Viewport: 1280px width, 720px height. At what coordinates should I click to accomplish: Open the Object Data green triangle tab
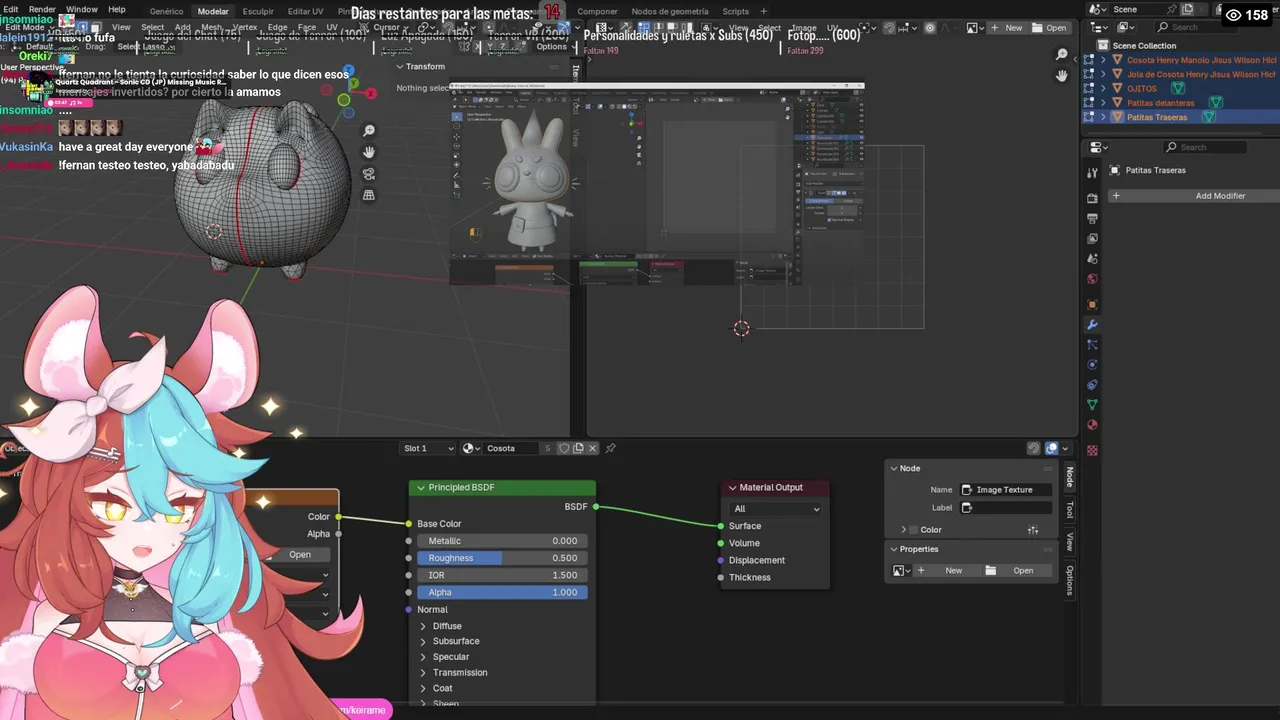pyautogui.click(x=1092, y=405)
